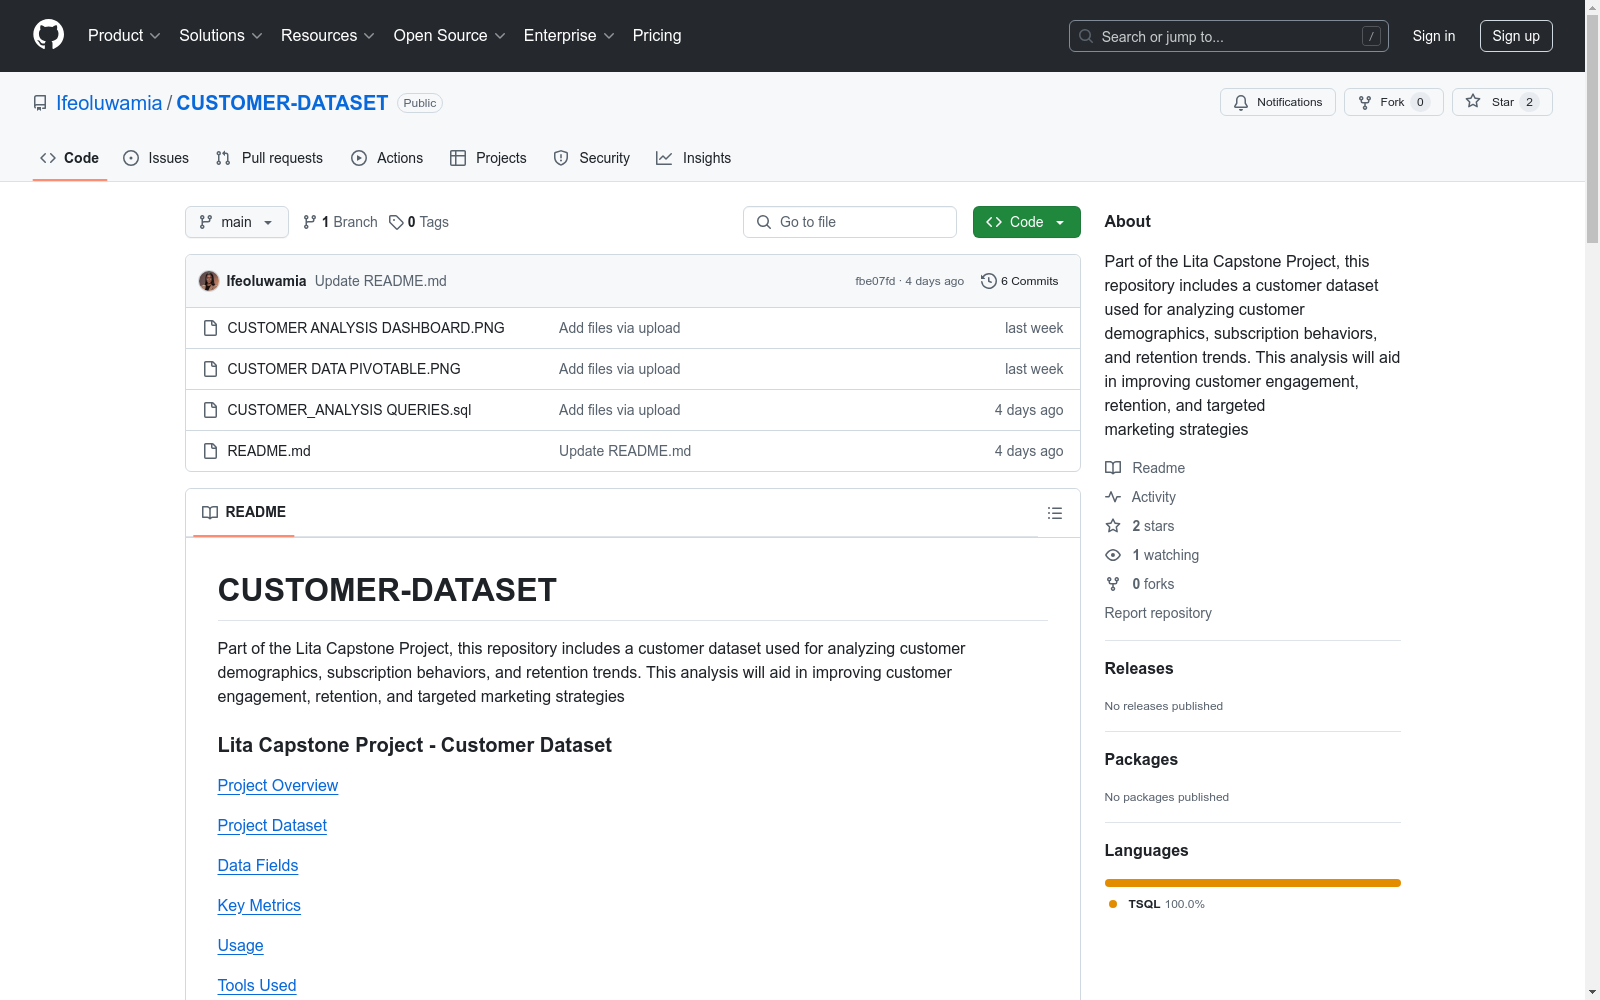Viewport: 1600px width, 1000px height.
Task: Star the CUSTOMER-DATASET repository
Action: [1501, 102]
